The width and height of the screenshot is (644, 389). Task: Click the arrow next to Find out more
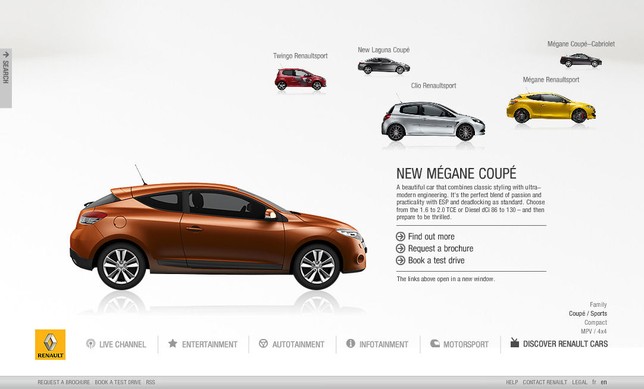[400, 236]
